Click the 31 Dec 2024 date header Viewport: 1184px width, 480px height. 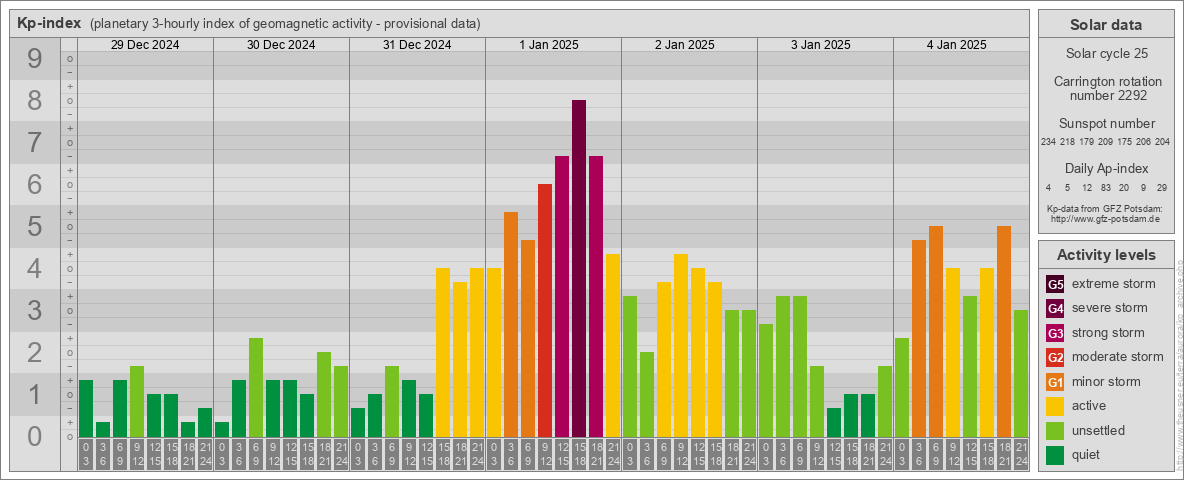click(x=417, y=45)
